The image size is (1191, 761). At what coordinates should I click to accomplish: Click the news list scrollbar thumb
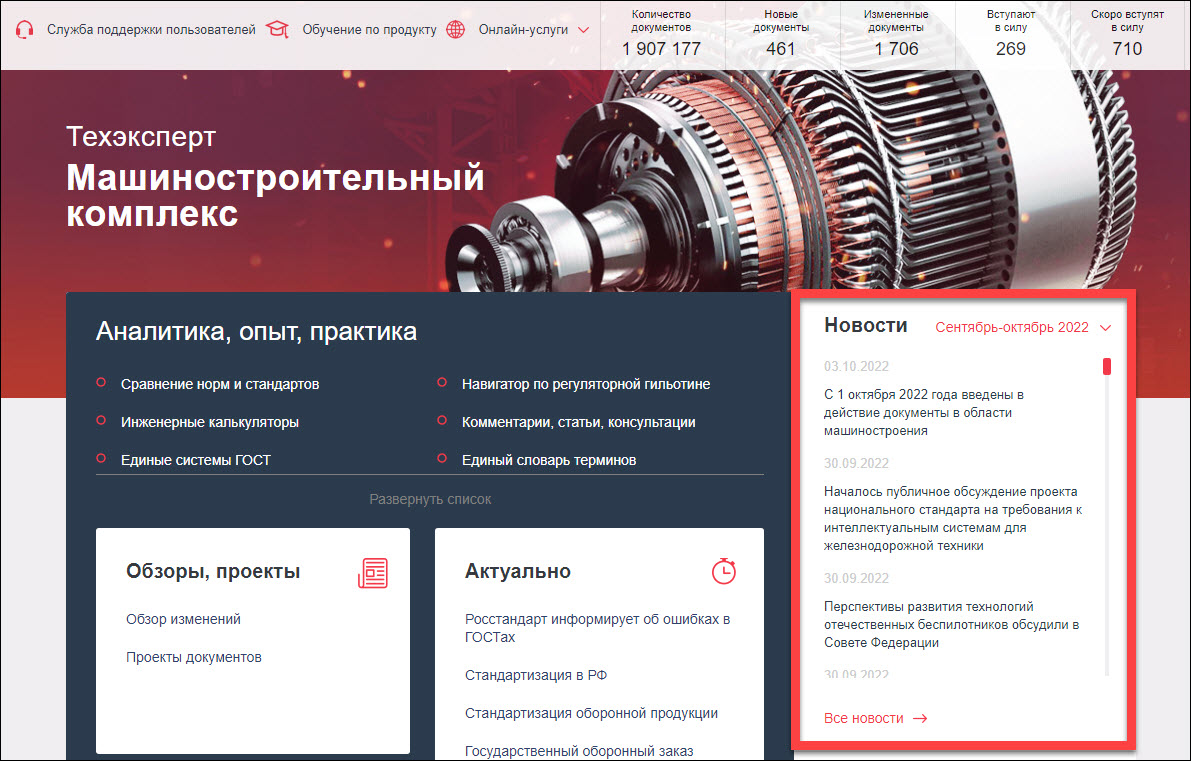click(1107, 366)
